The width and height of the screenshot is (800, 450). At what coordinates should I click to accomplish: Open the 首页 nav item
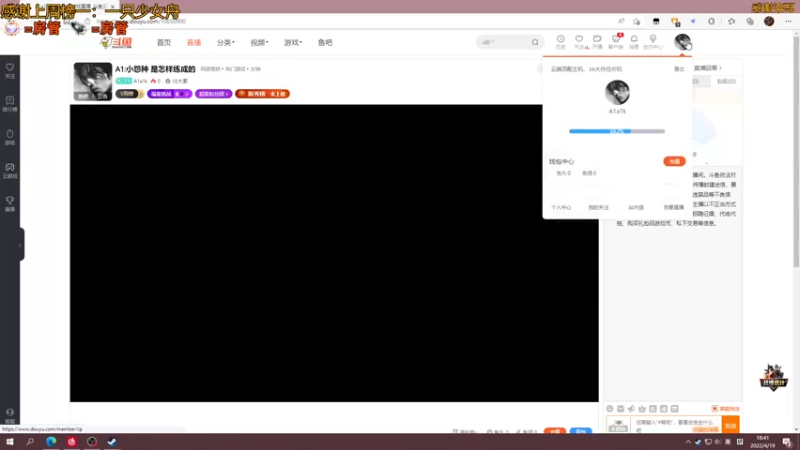[164, 43]
